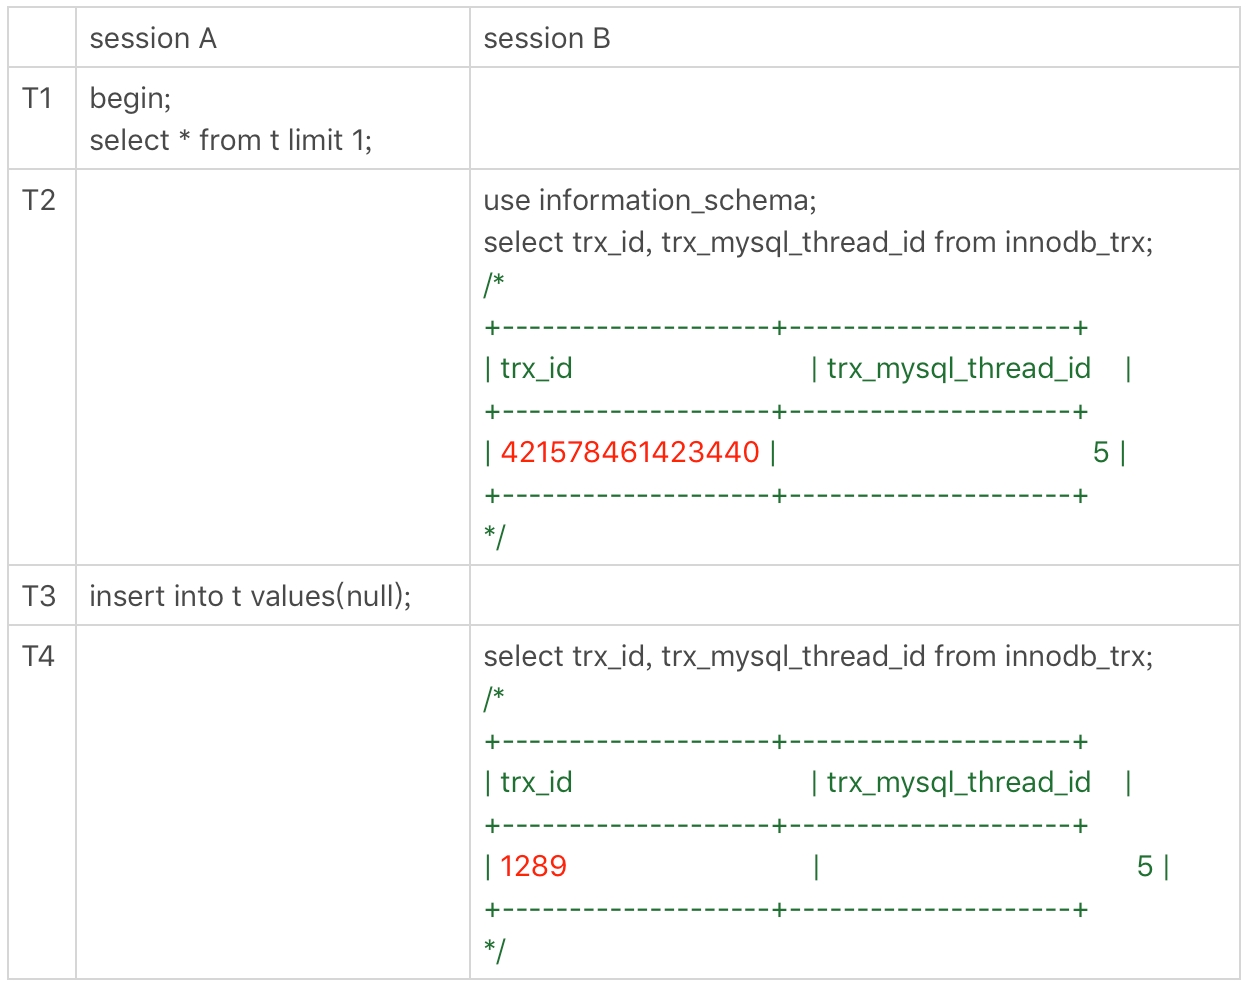1246x984 pixels.
Task: Click the select innodb_trx query in T2
Action: point(818,242)
